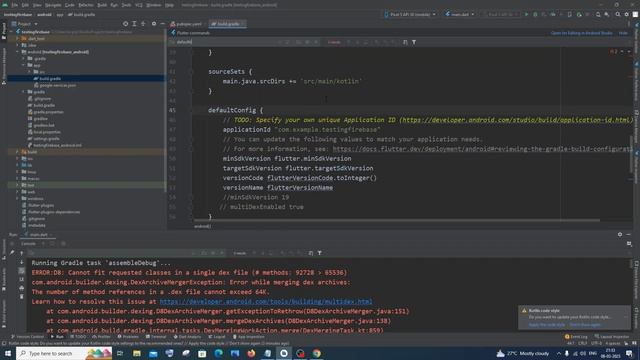The height and width of the screenshot is (360, 640).
Task: Expand the src folder in project tree
Action: tap(30, 72)
